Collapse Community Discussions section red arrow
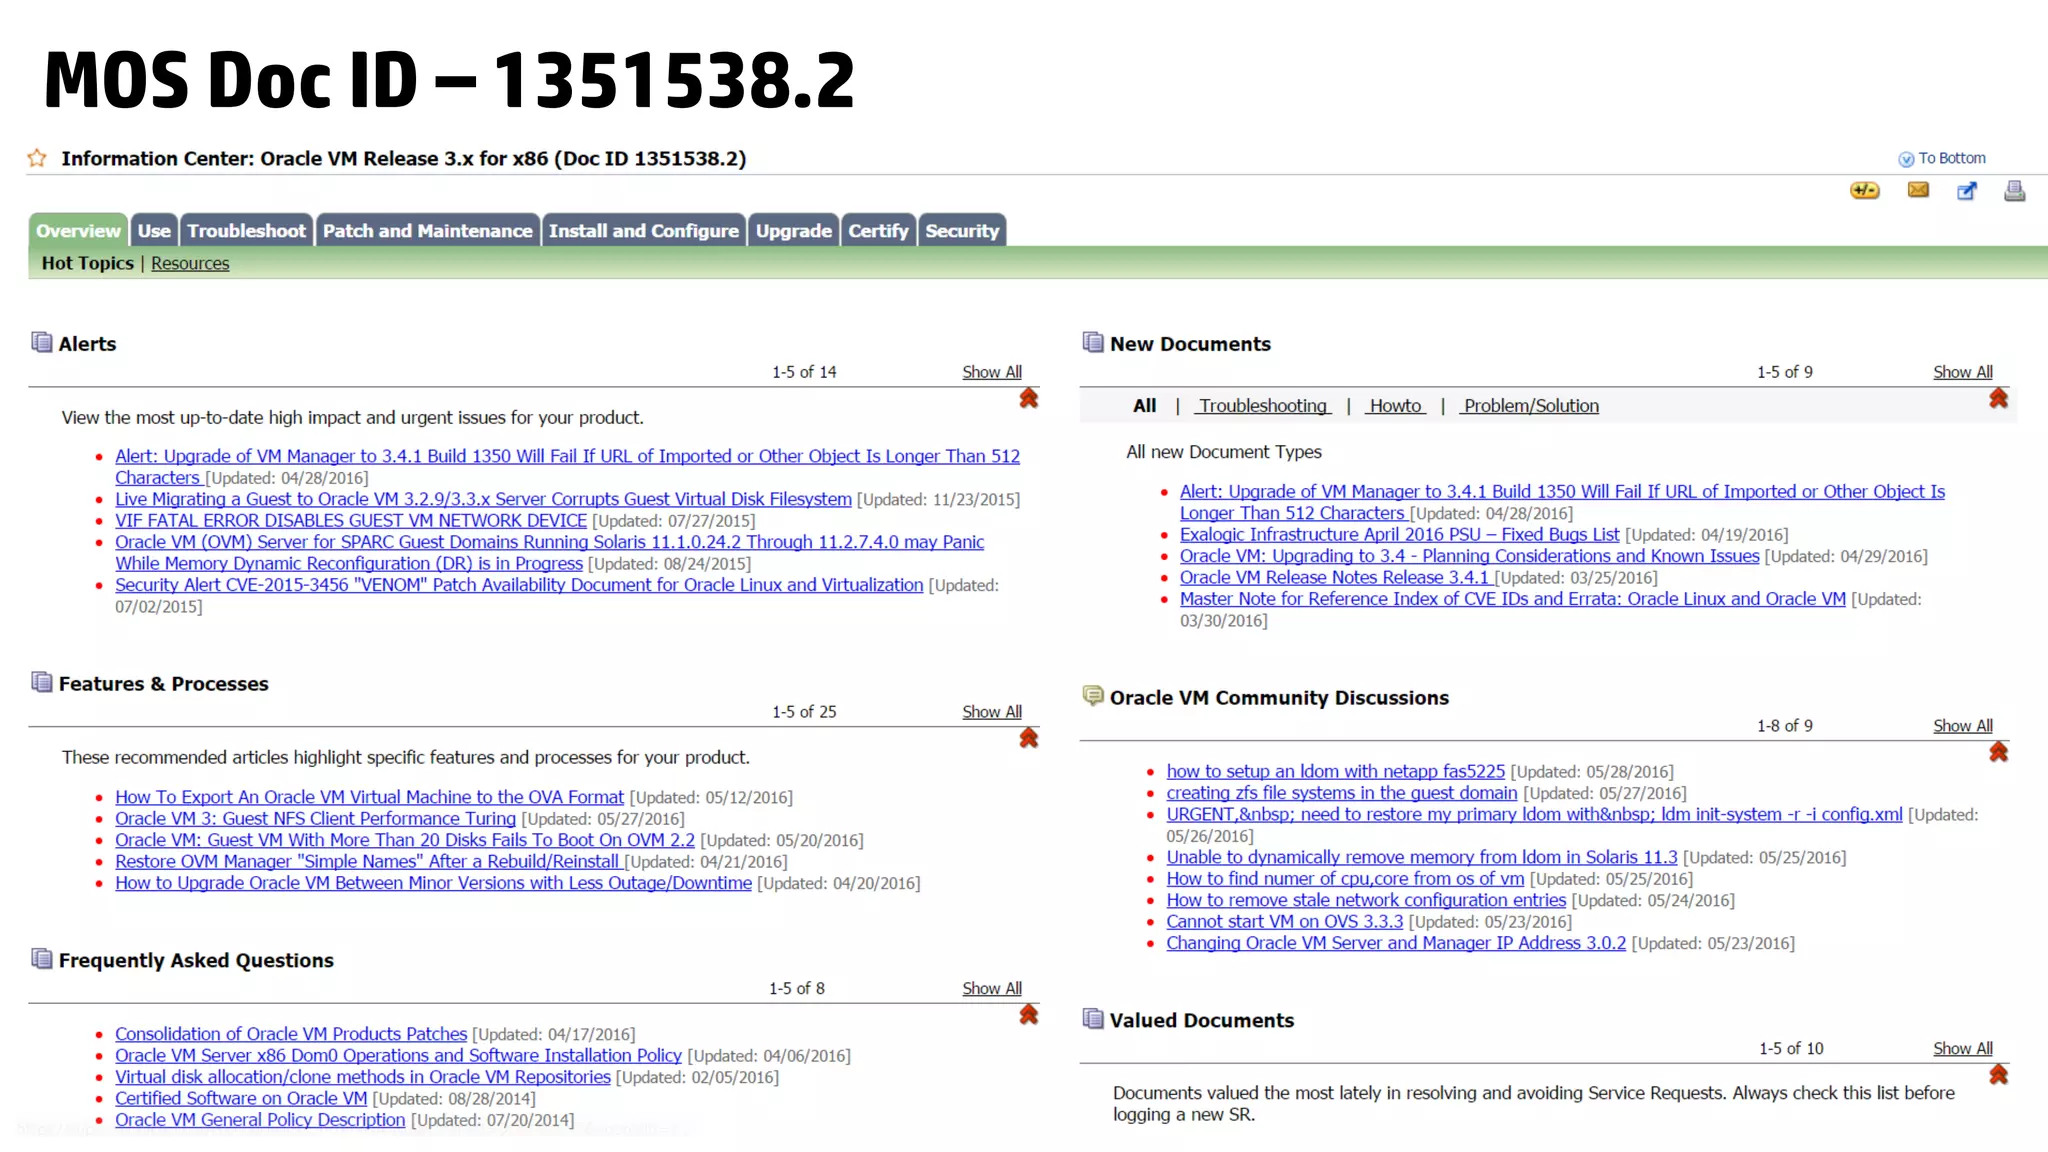Image resolution: width=2048 pixels, height=1152 pixels. pyautogui.click(x=1998, y=752)
